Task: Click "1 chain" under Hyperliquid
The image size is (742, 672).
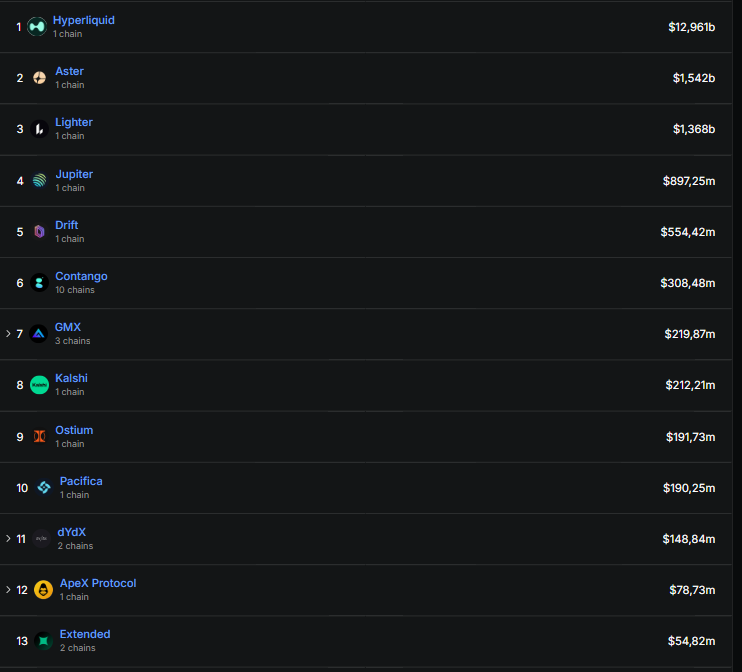Action: coord(68,34)
